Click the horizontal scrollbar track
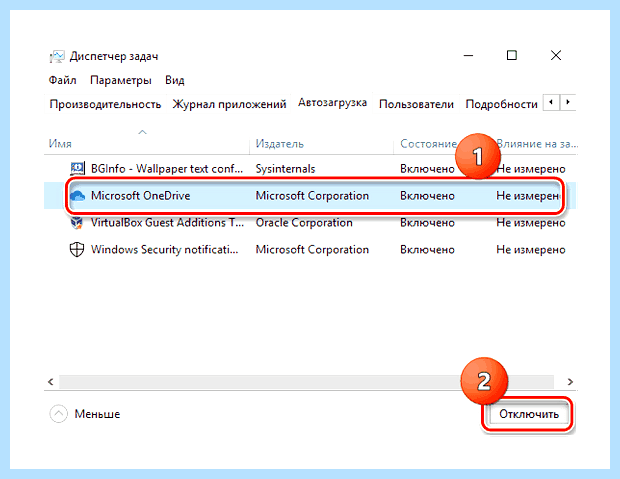Image resolution: width=620 pixels, height=479 pixels. [x=306, y=382]
